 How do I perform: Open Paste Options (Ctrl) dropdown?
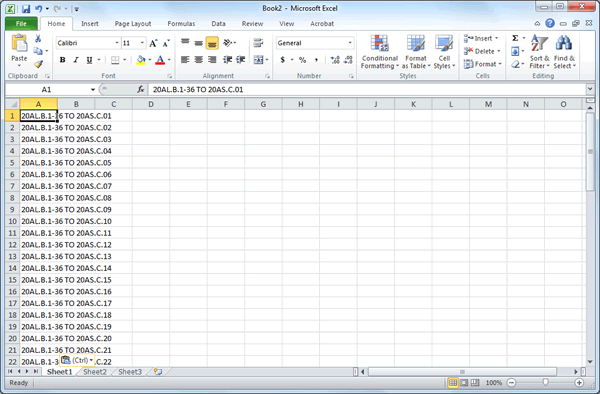click(x=77, y=360)
